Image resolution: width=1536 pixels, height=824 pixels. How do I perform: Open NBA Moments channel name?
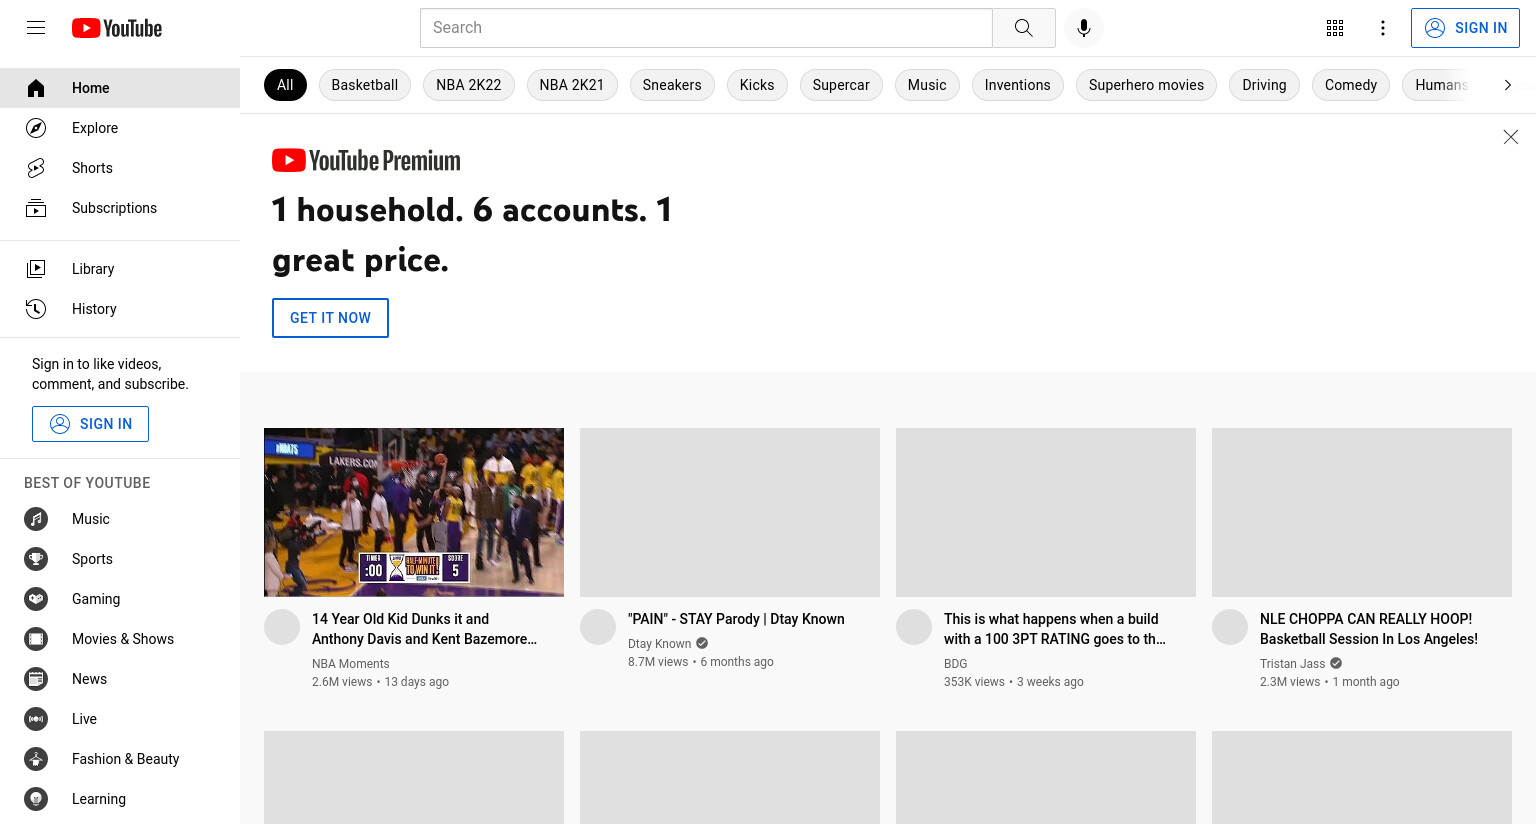pyautogui.click(x=351, y=664)
